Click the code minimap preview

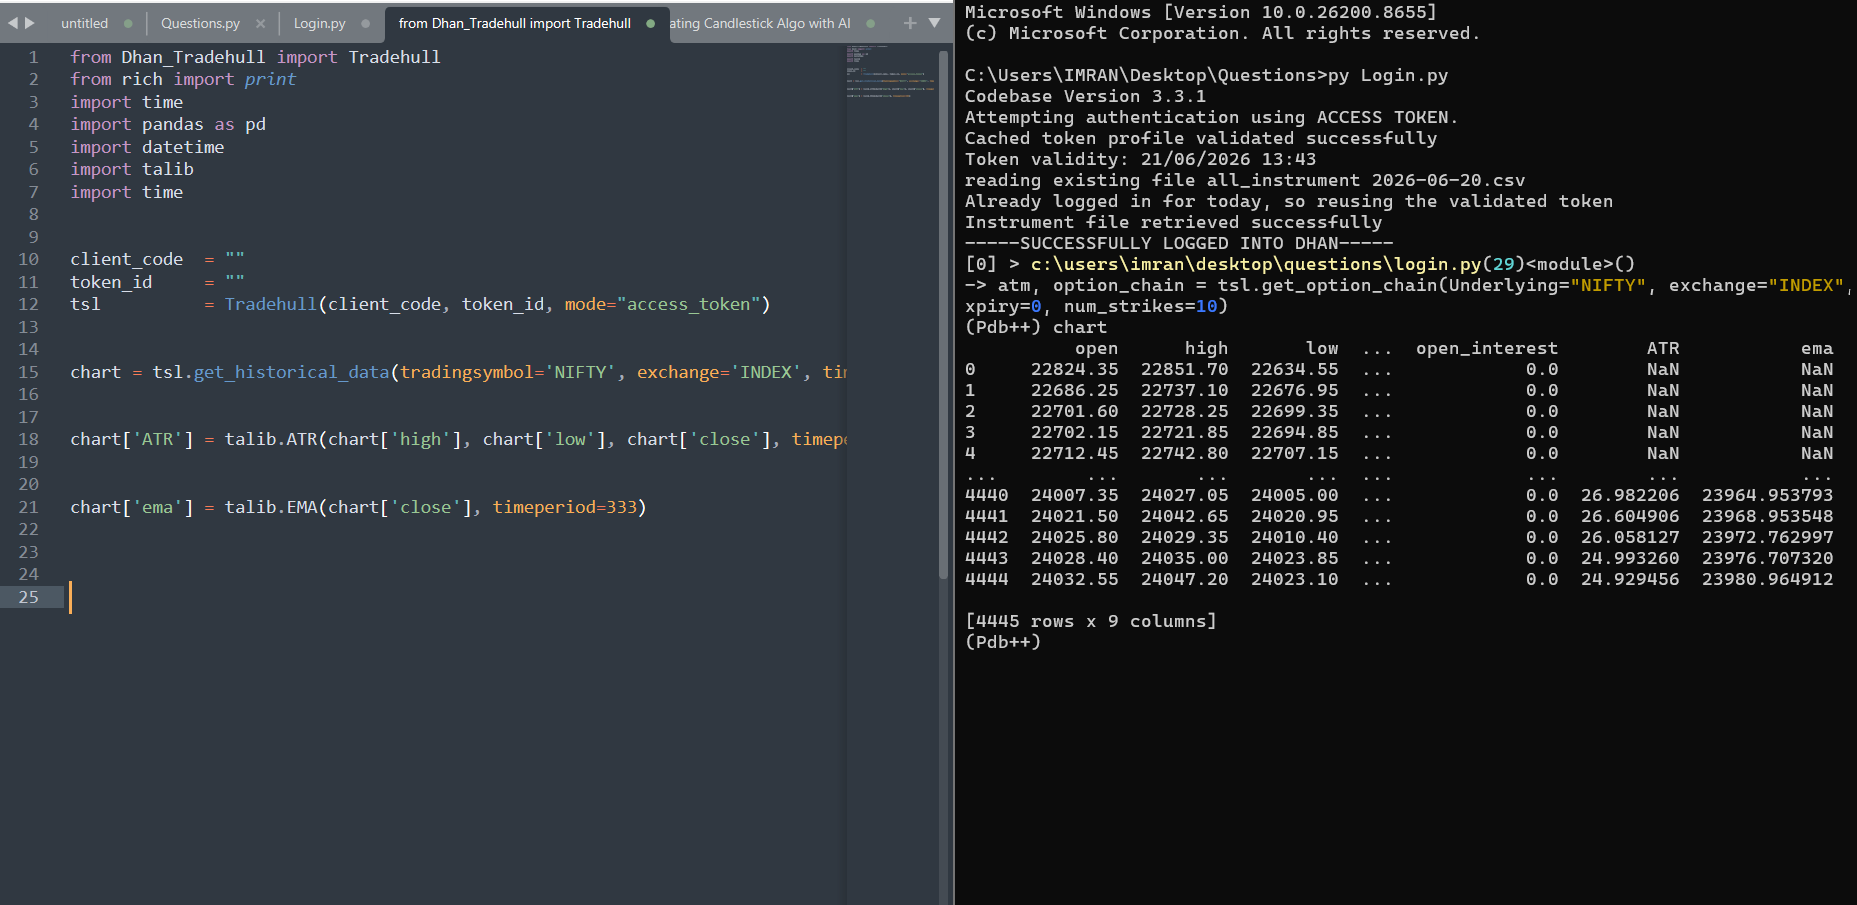[x=891, y=72]
